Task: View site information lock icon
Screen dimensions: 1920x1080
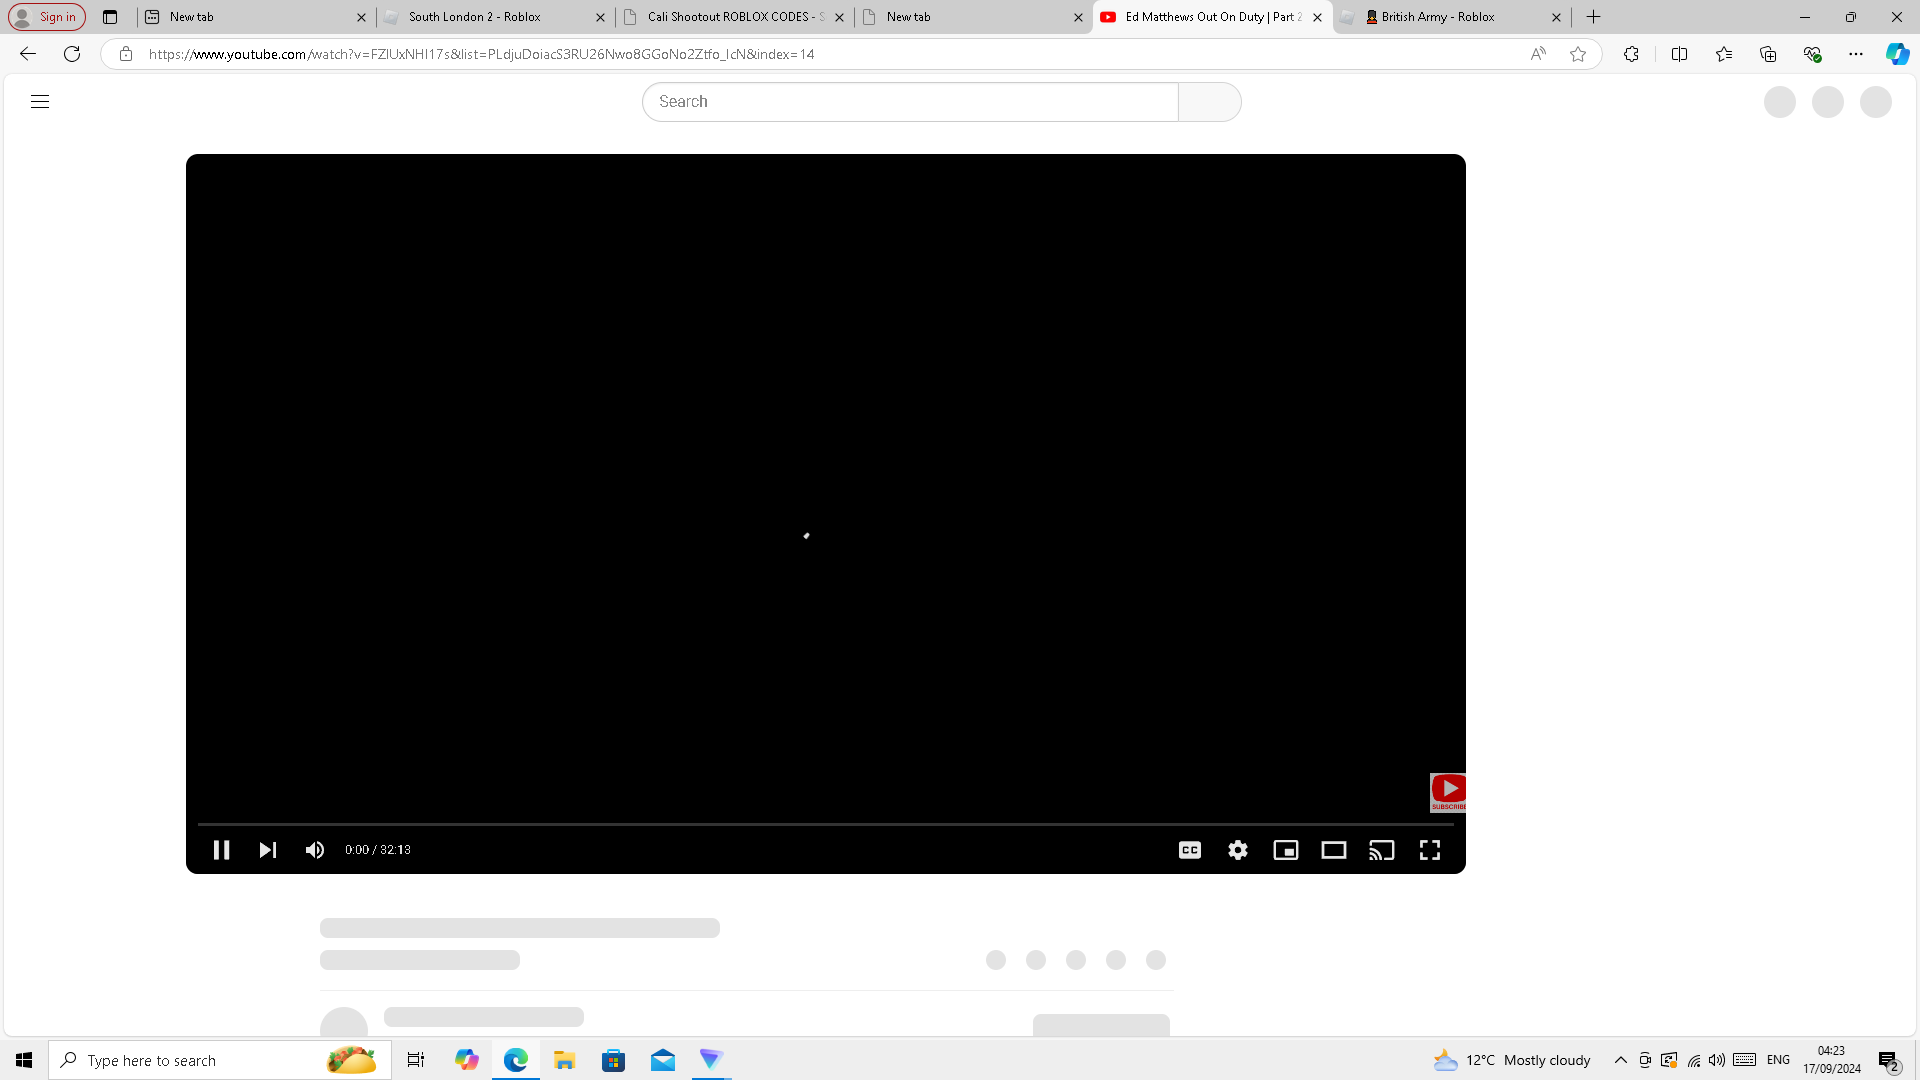Action: (x=126, y=54)
